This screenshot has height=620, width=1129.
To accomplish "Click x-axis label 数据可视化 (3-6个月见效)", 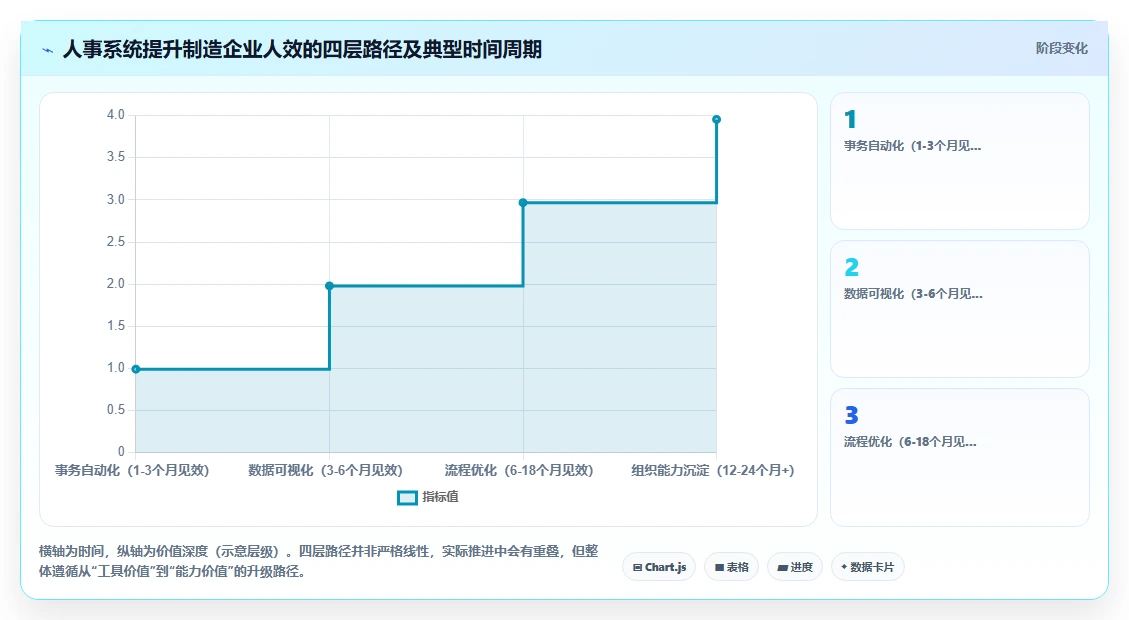I will [x=325, y=470].
